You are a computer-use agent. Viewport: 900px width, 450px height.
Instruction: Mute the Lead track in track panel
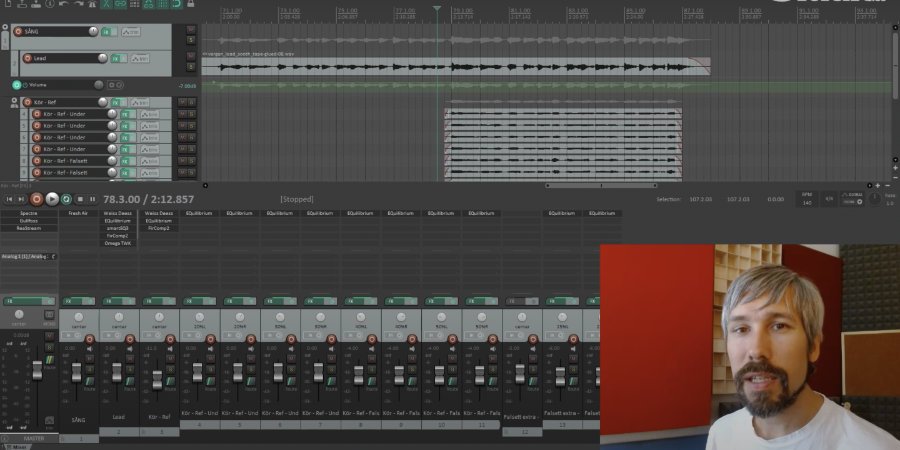[191, 56]
